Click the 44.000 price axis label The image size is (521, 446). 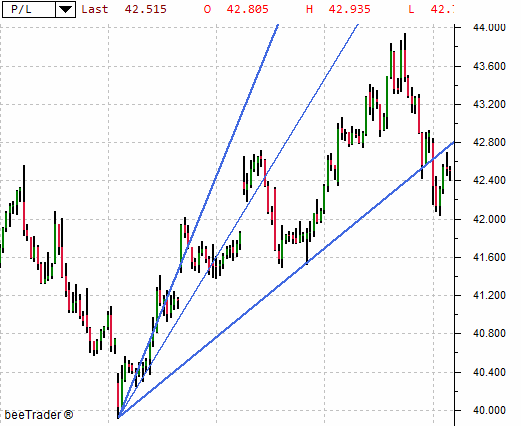click(489, 27)
